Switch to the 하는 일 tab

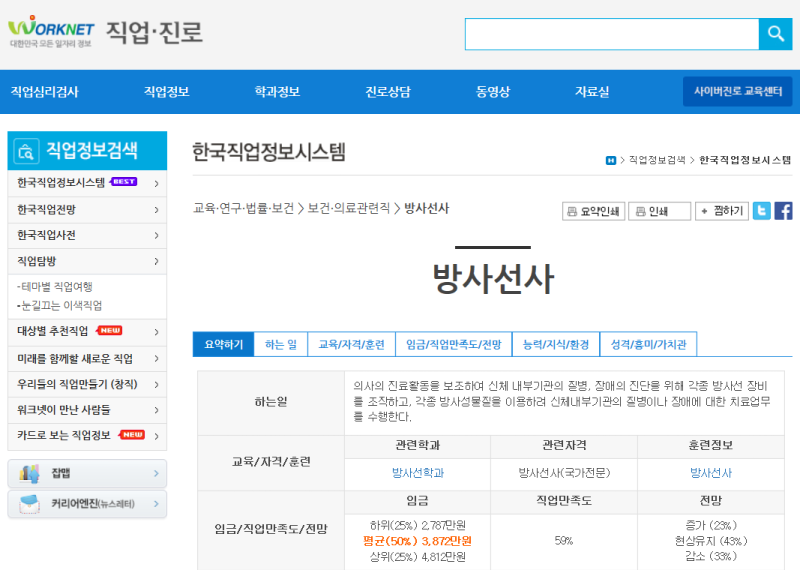coord(281,344)
